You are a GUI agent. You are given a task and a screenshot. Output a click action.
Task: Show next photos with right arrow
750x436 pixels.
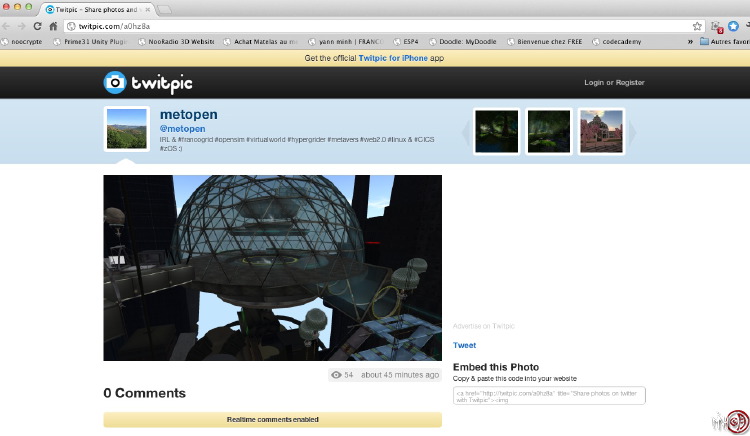pyautogui.click(x=632, y=132)
